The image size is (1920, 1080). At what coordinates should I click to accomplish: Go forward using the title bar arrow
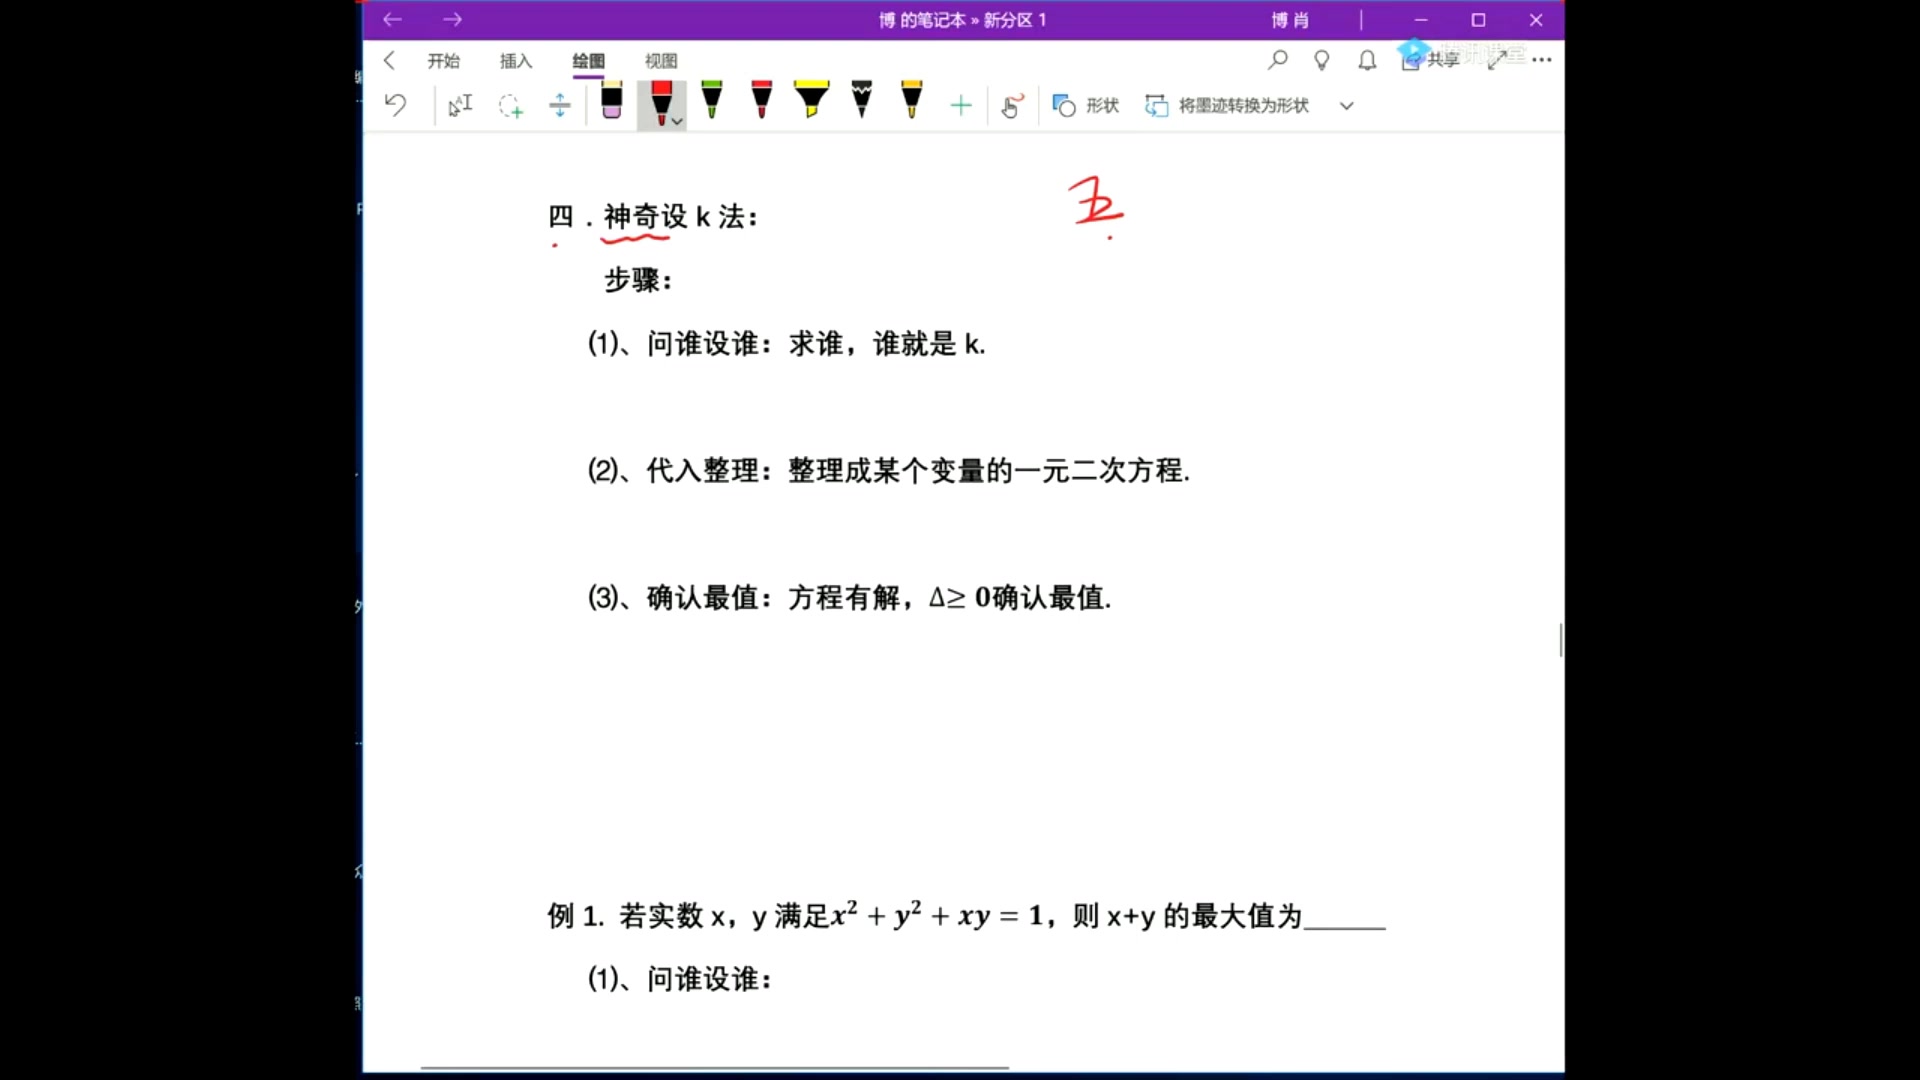452,19
